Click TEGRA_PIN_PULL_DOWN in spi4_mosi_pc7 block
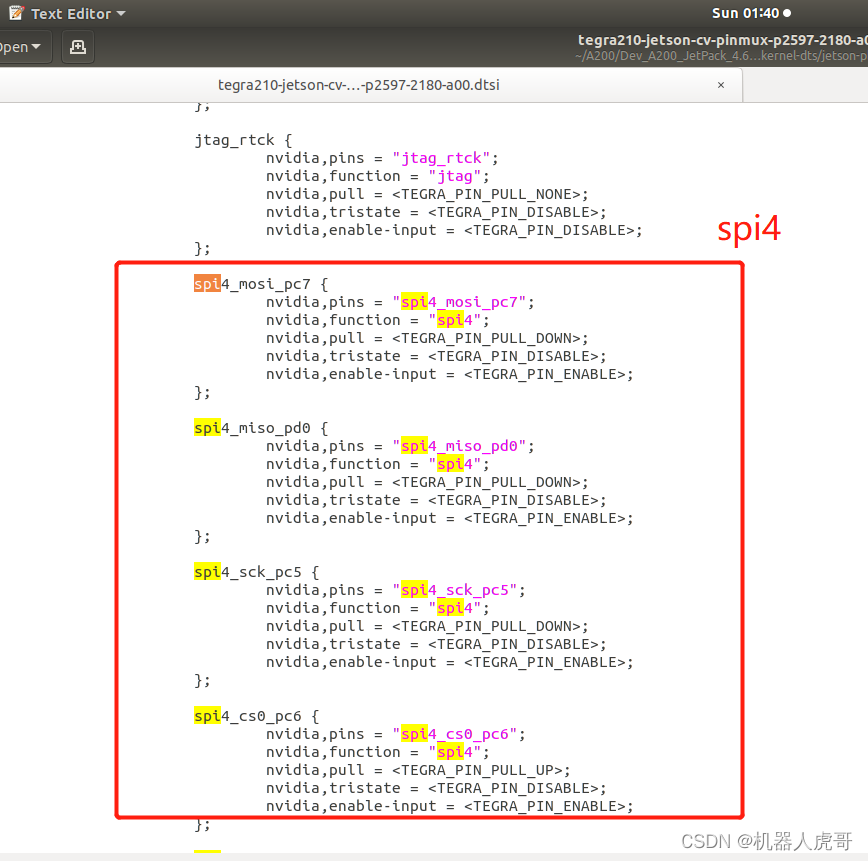This screenshot has height=861, width=868. pos(486,338)
